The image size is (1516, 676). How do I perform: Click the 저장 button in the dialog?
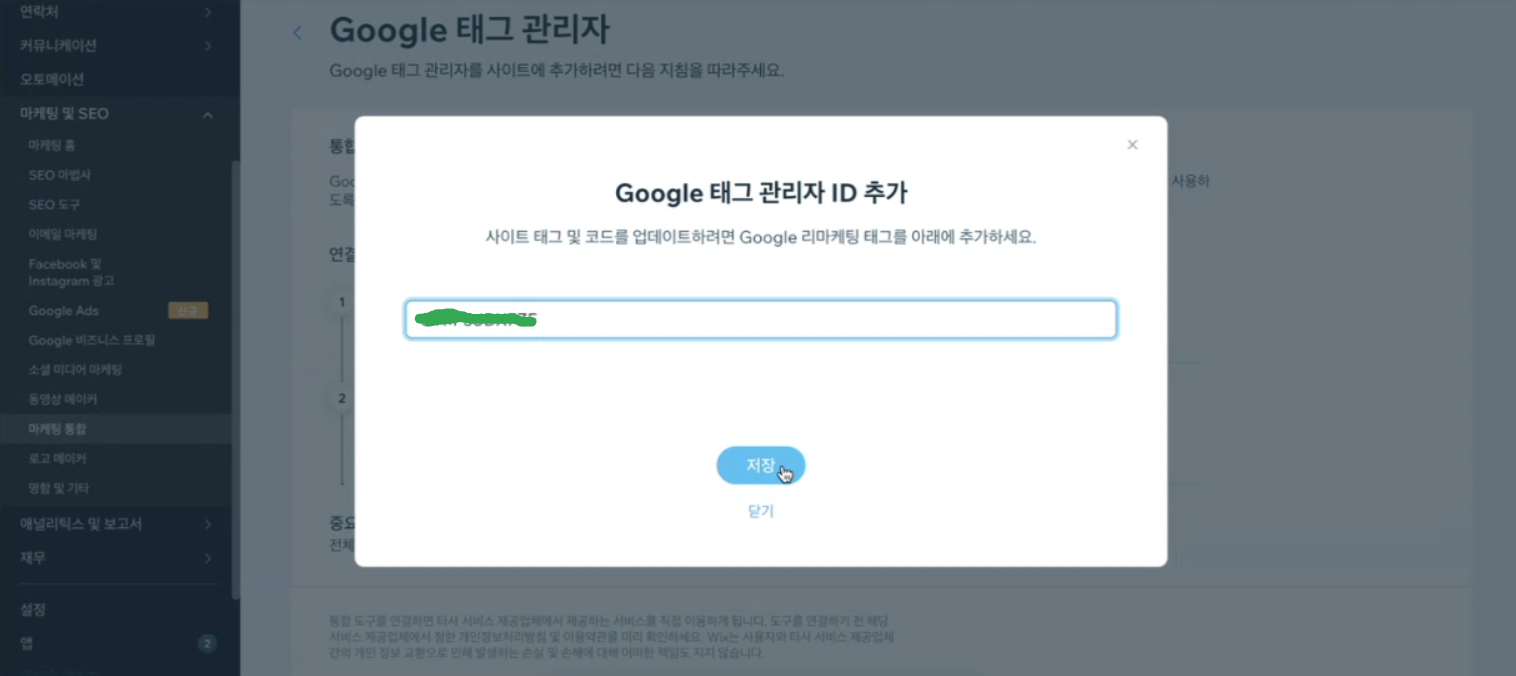(761, 465)
